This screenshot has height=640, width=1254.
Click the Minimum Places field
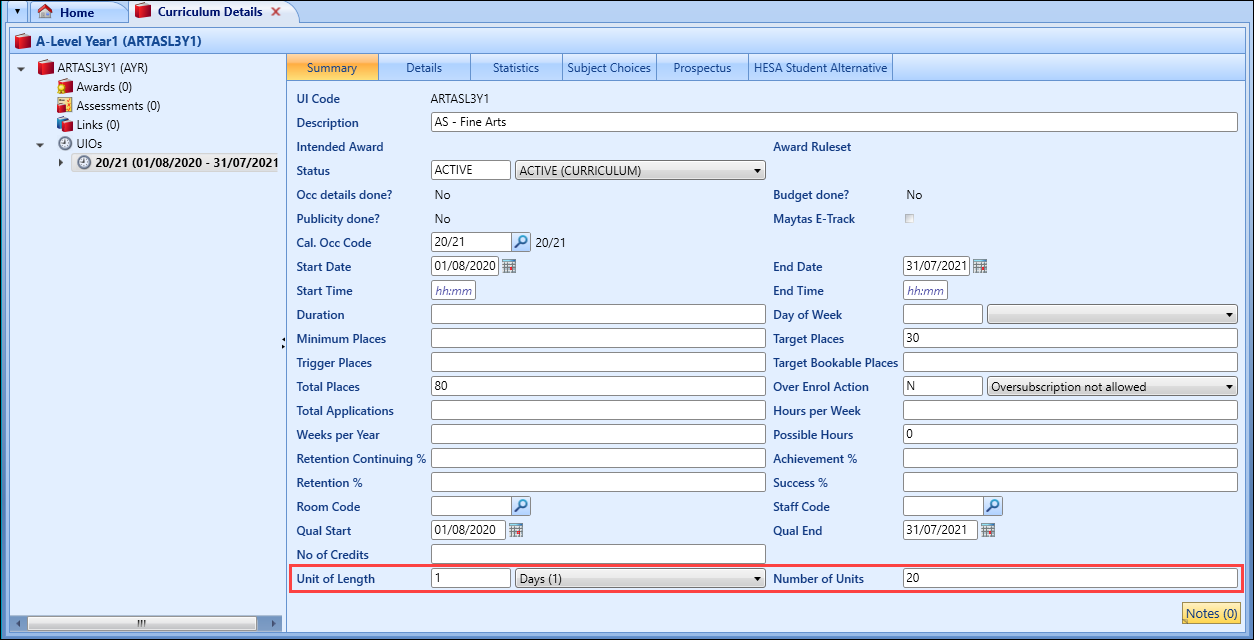(598, 338)
